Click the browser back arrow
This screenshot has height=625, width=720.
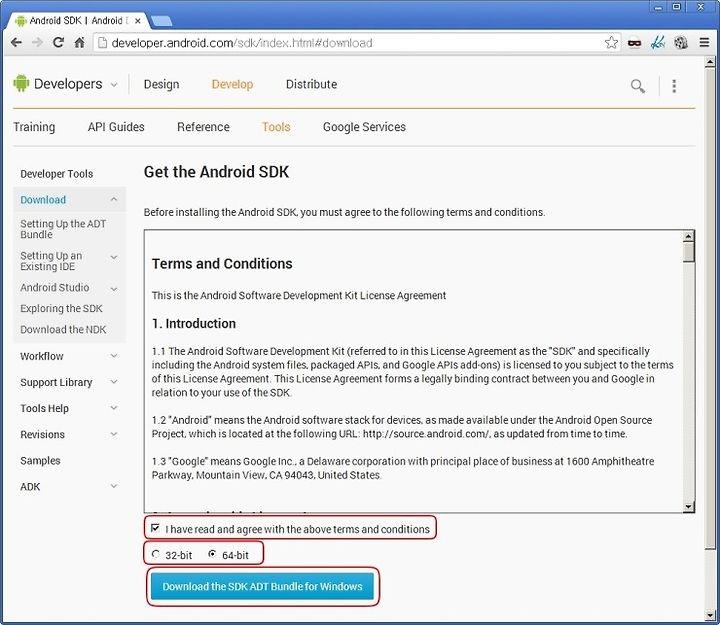[x=16, y=43]
